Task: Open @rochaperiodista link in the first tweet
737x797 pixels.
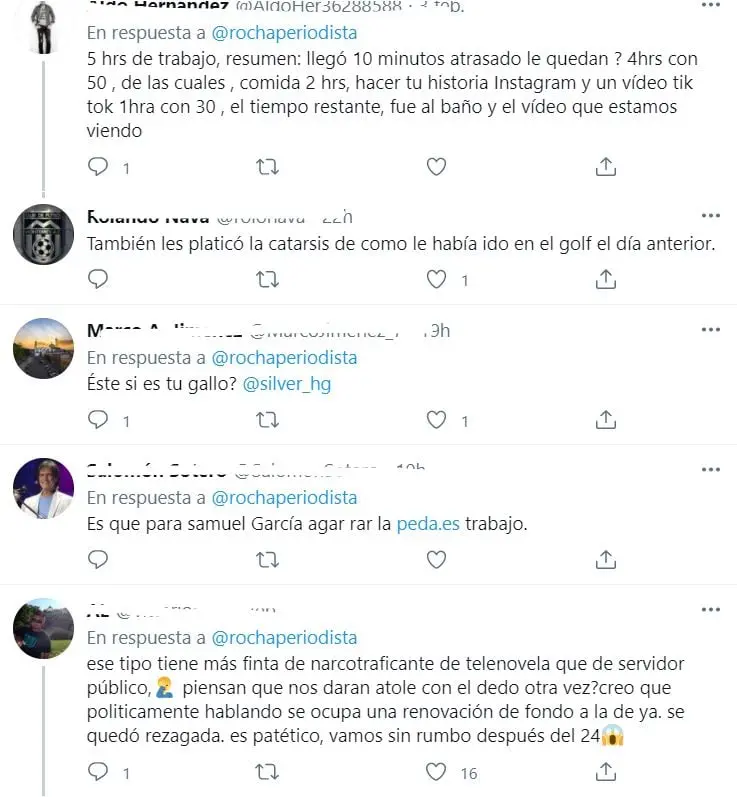Action: click(284, 33)
